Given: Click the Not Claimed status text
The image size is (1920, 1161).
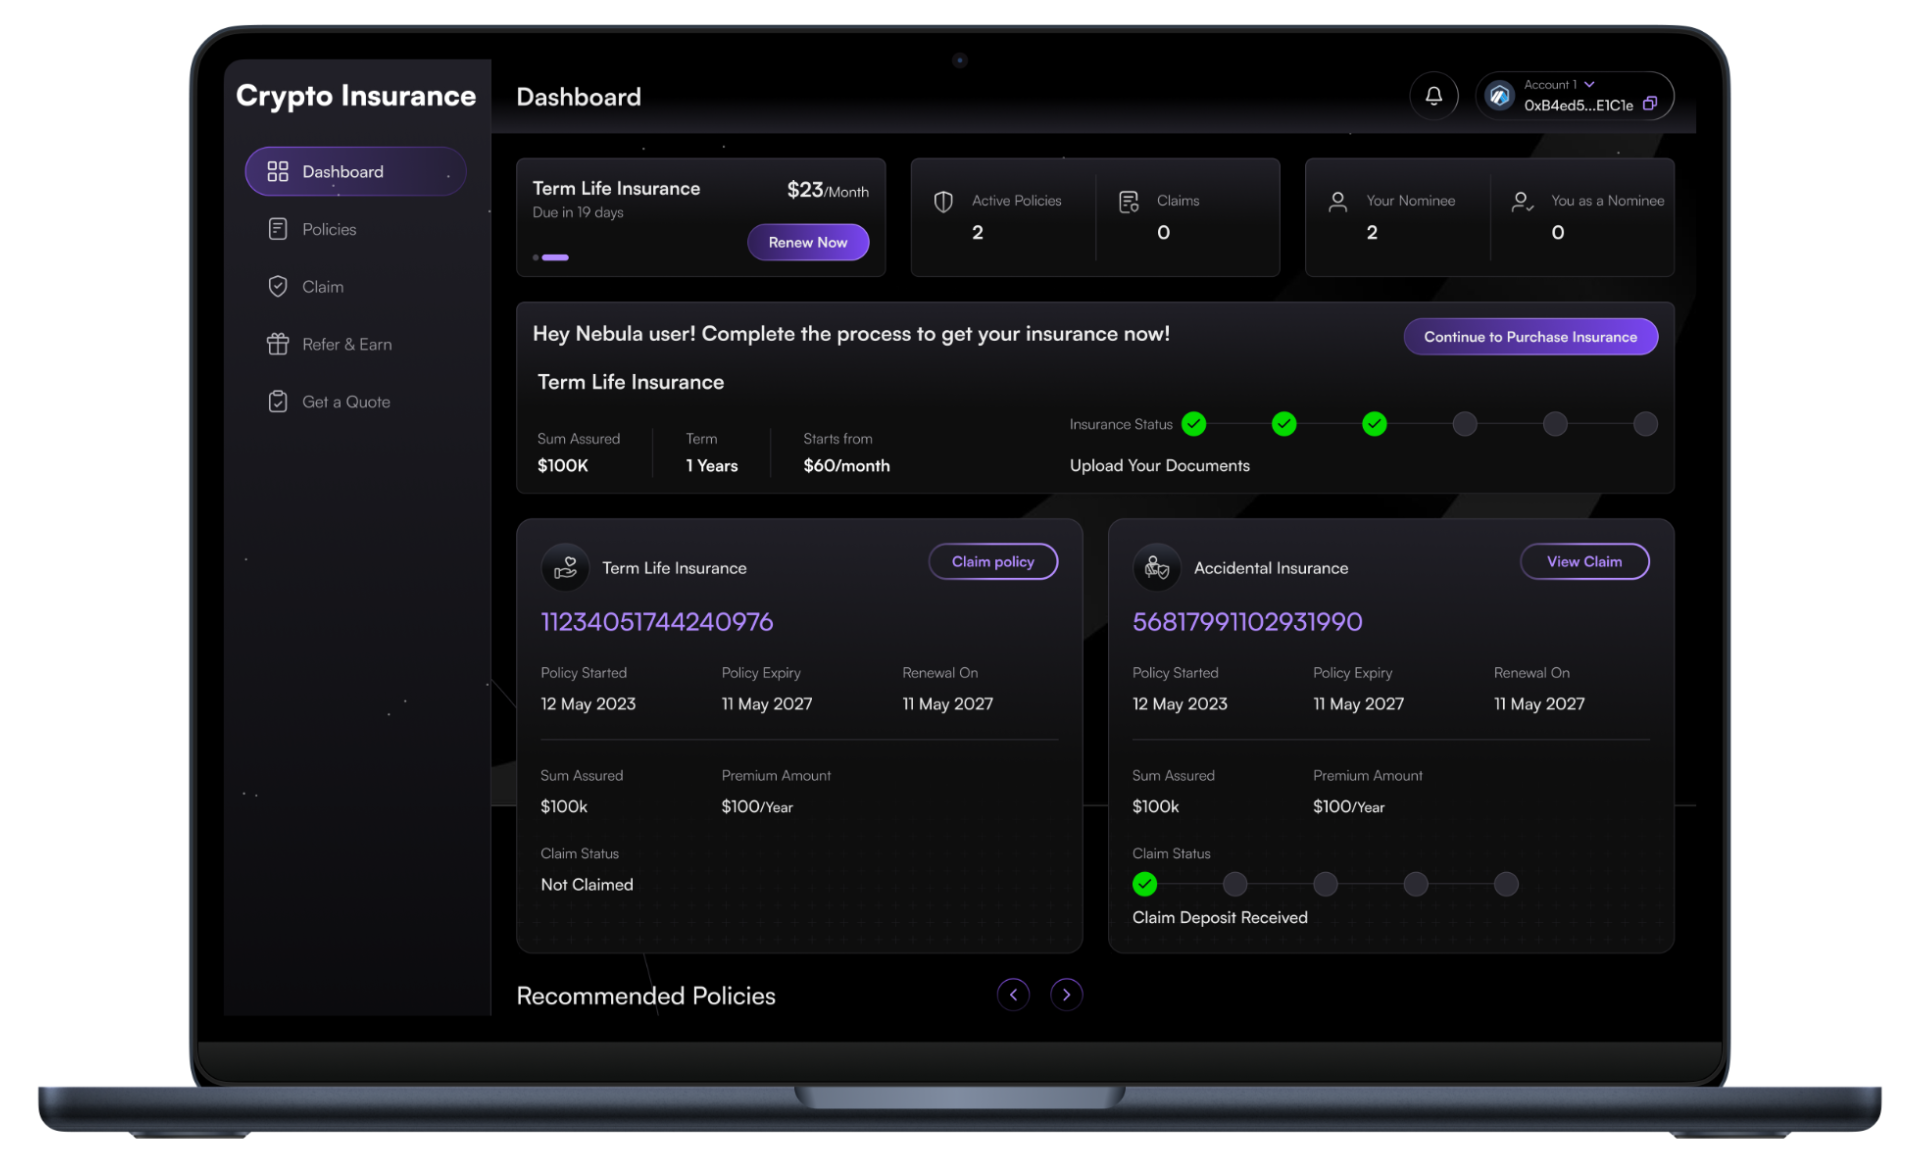Looking at the screenshot, I should click(587, 884).
